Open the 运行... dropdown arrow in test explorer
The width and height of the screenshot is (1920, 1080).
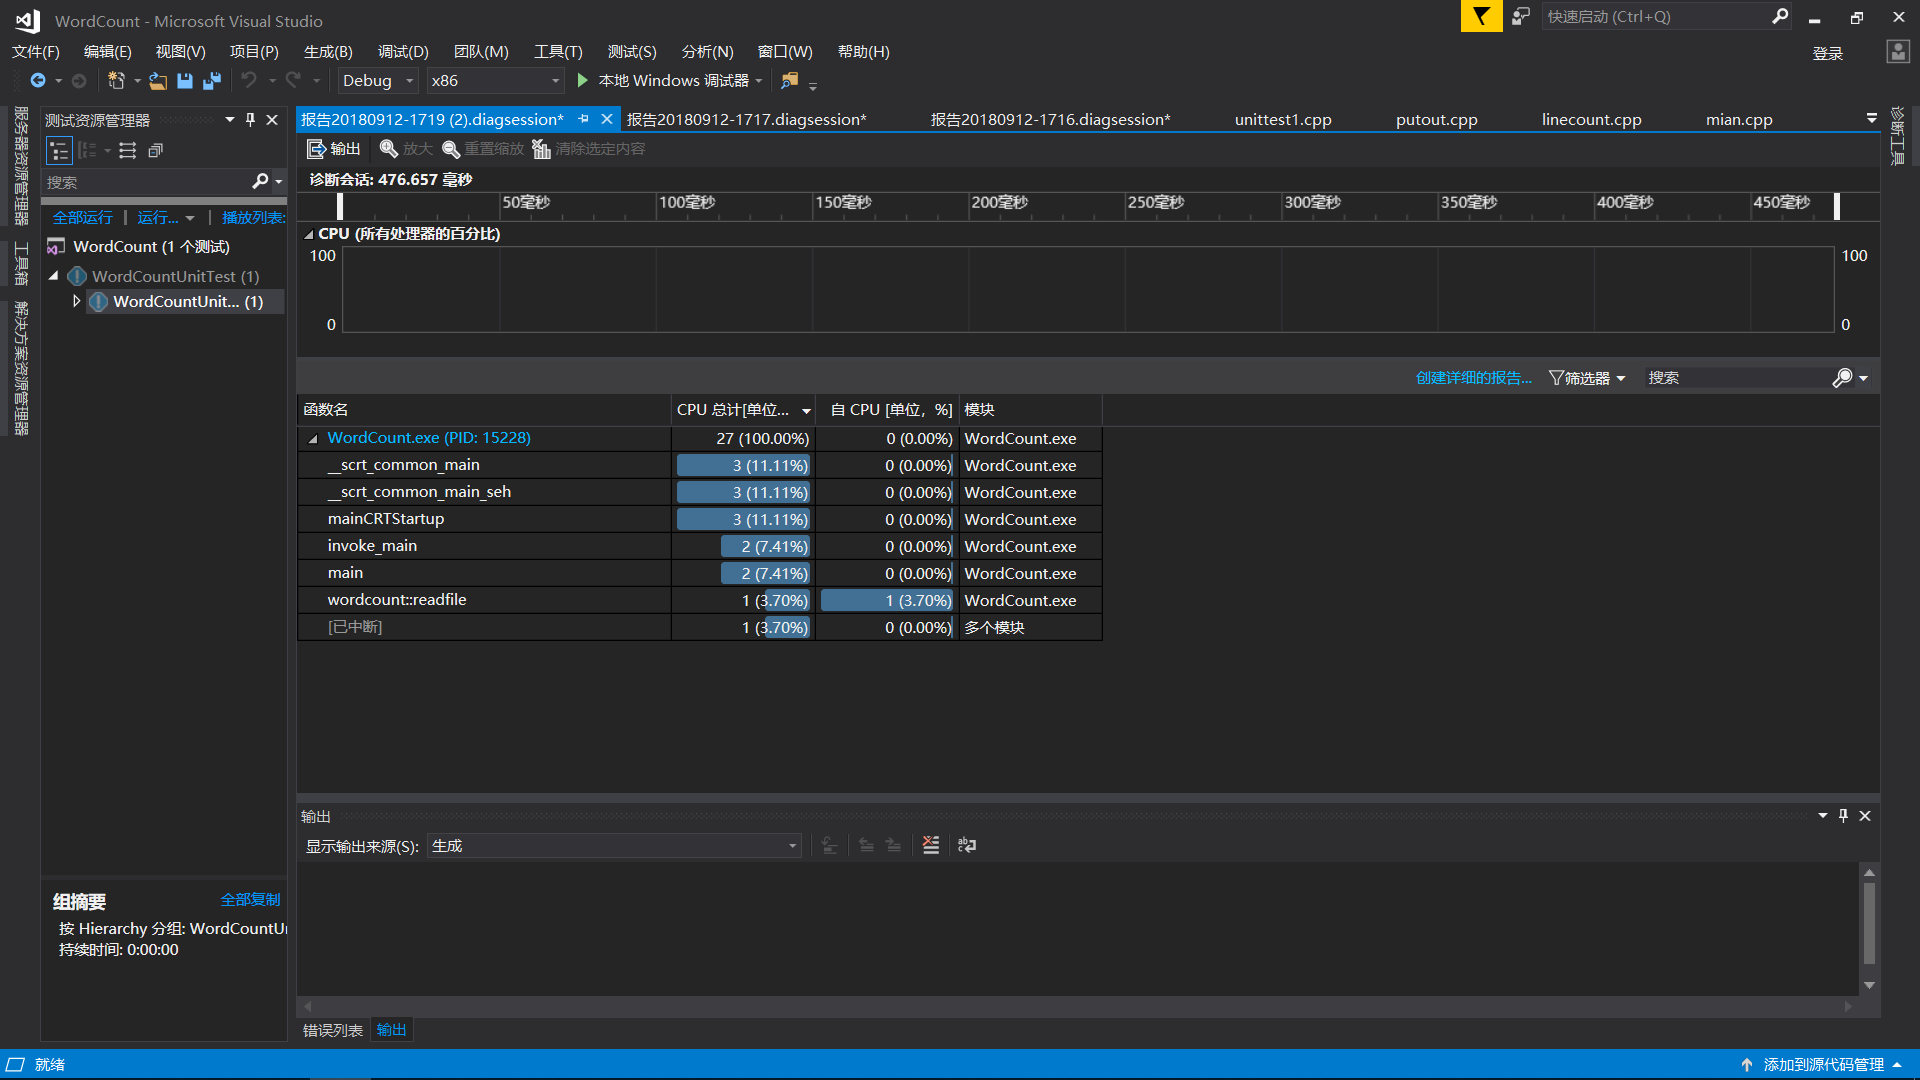tap(190, 218)
